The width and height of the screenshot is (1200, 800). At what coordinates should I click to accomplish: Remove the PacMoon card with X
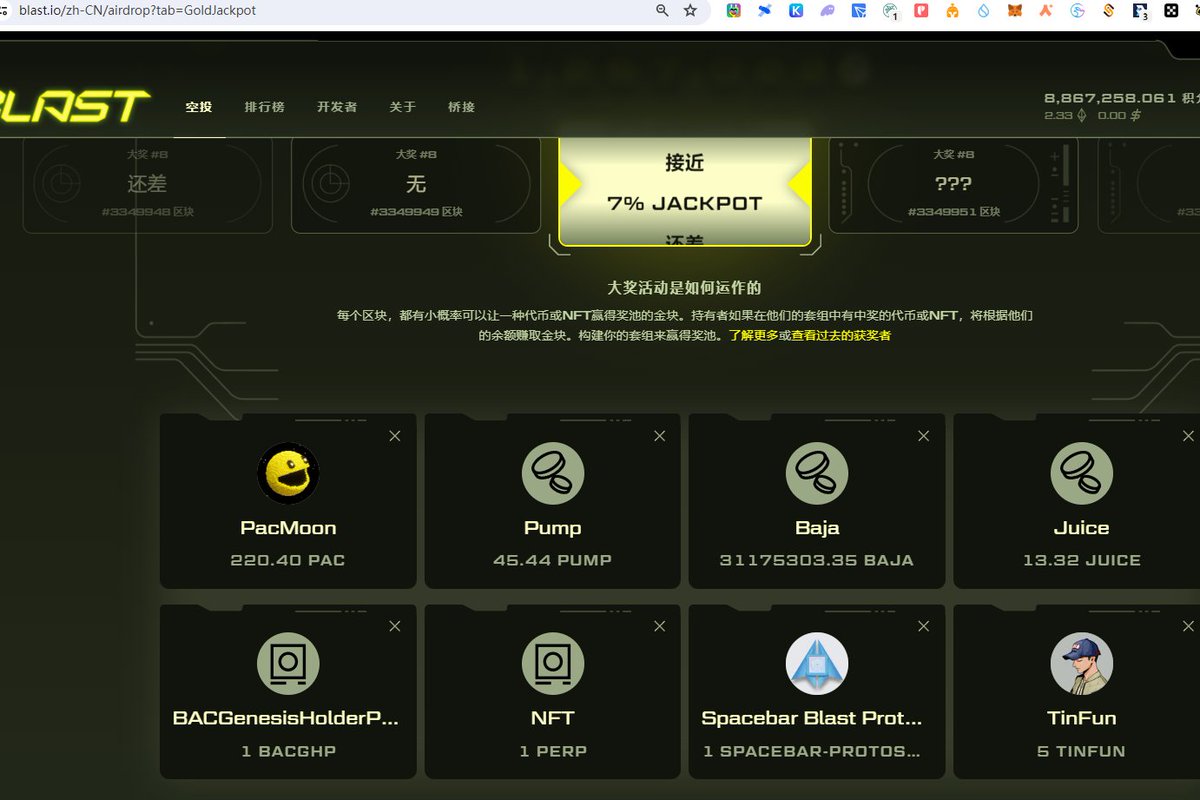click(x=395, y=436)
